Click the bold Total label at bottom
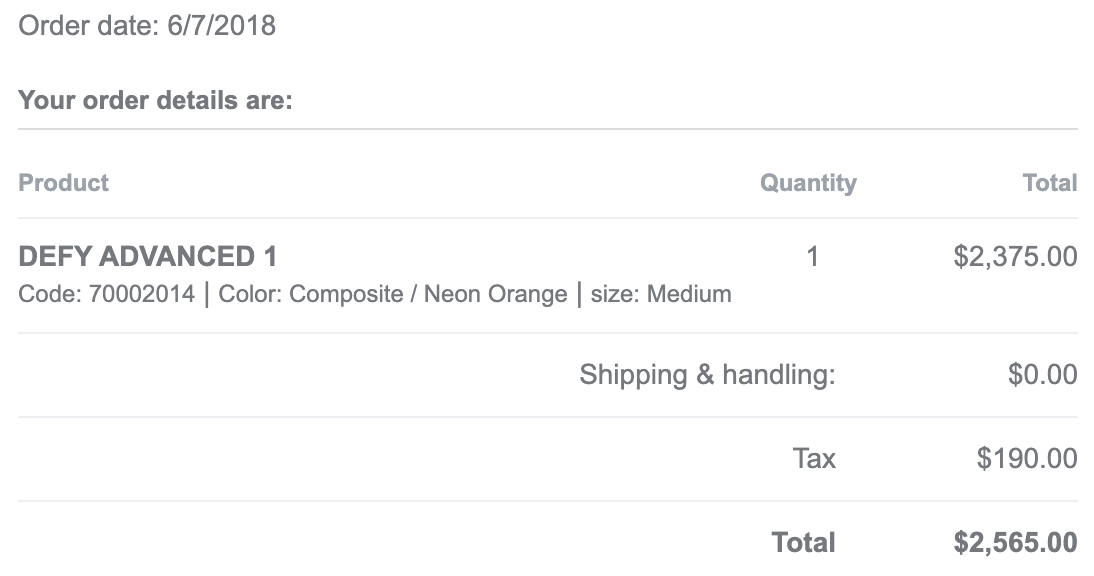 [x=803, y=543]
